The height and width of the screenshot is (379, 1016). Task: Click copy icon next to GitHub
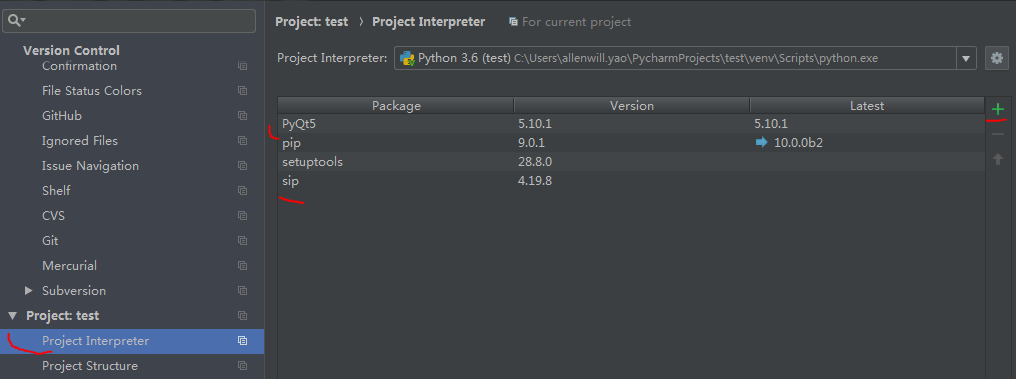(x=242, y=115)
